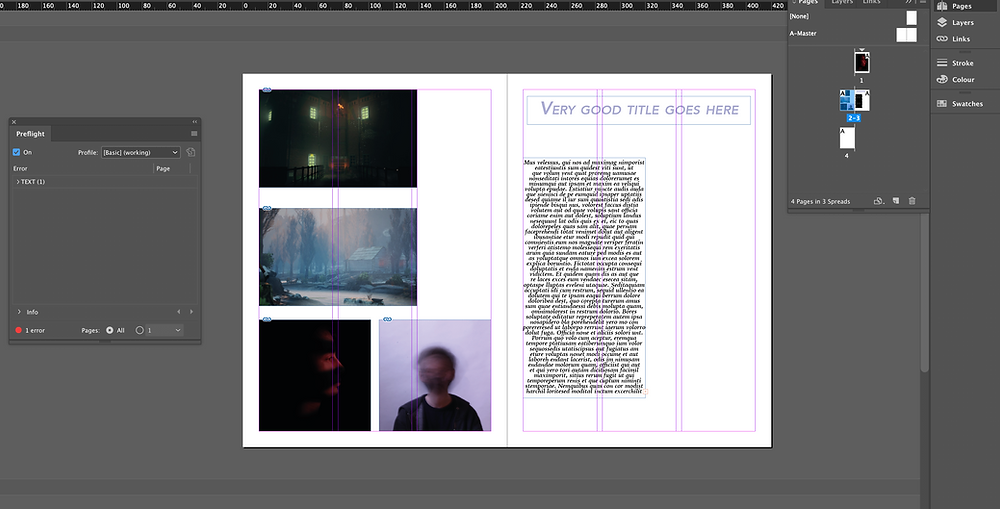Select the 'Very good title goes here' frame
Screen dimensions: 1000x509
(638, 110)
